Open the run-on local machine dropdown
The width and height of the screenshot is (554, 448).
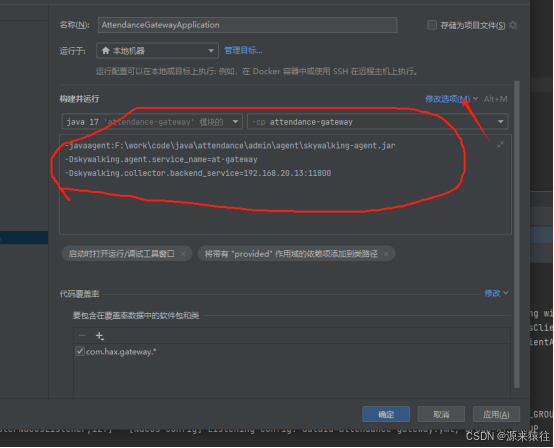coord(157,51)
